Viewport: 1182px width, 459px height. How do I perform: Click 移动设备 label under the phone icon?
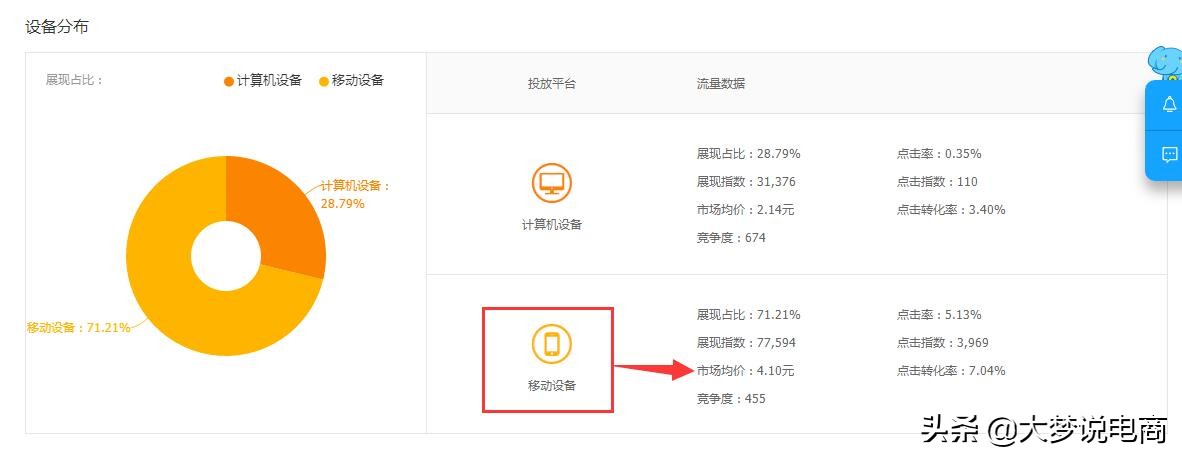tap(552, 385)
